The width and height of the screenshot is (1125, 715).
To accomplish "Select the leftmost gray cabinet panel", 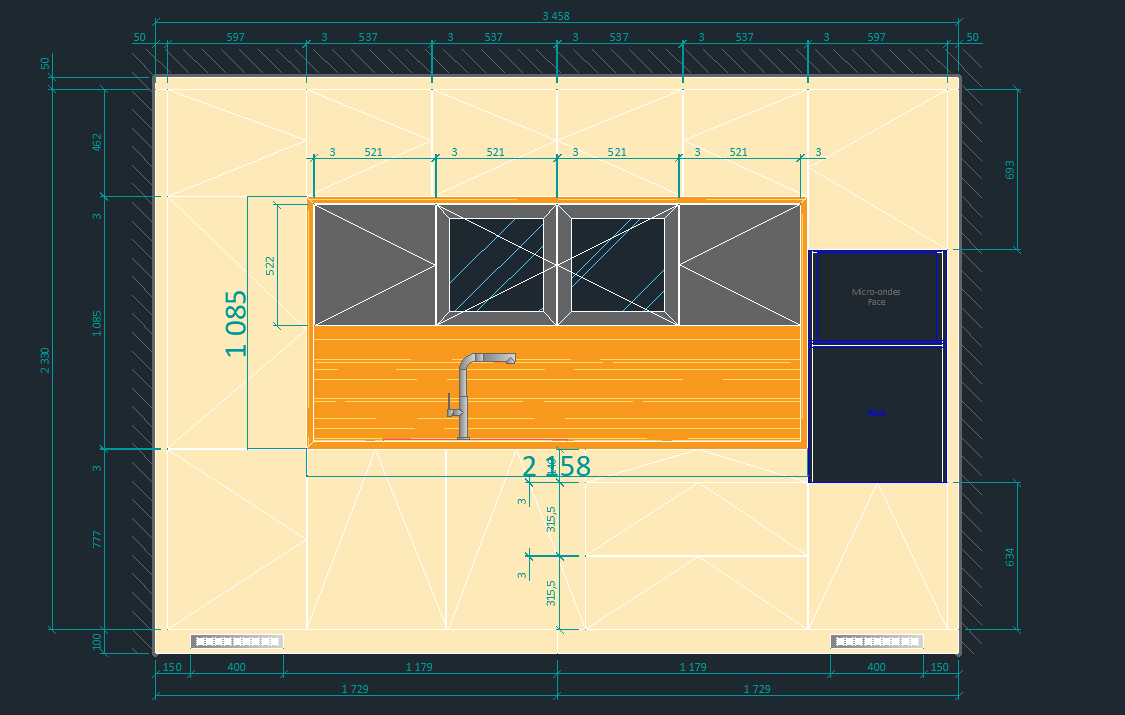I will click(x=374, y=264).
